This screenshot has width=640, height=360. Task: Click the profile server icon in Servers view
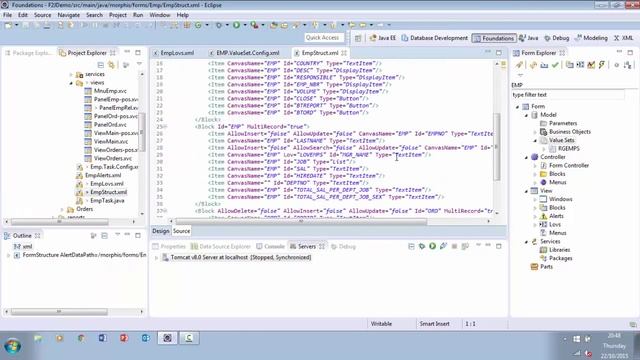(443, 246)
